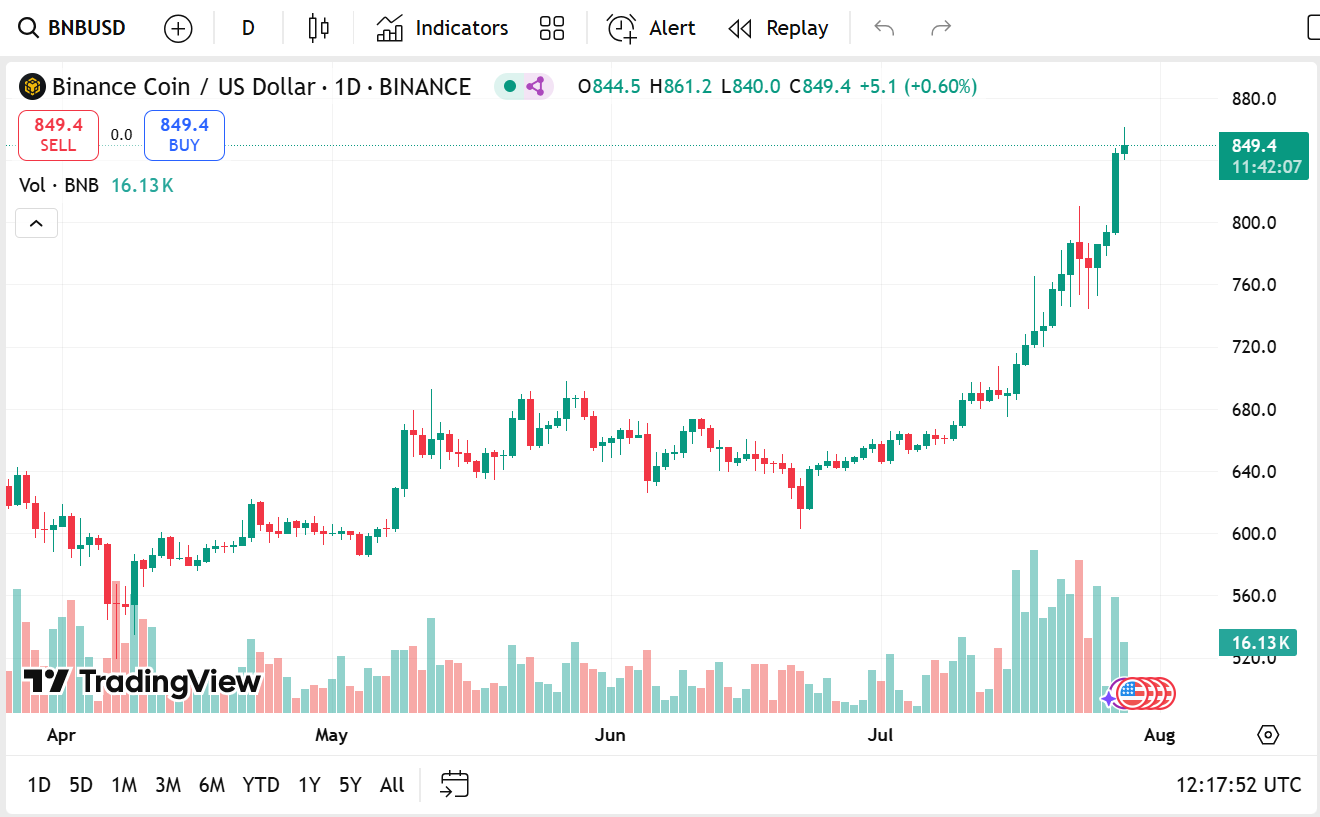1320x817 pixels.
Task: Click the 12:17:52 UTC timezone clock
Action: (1239, 785)
